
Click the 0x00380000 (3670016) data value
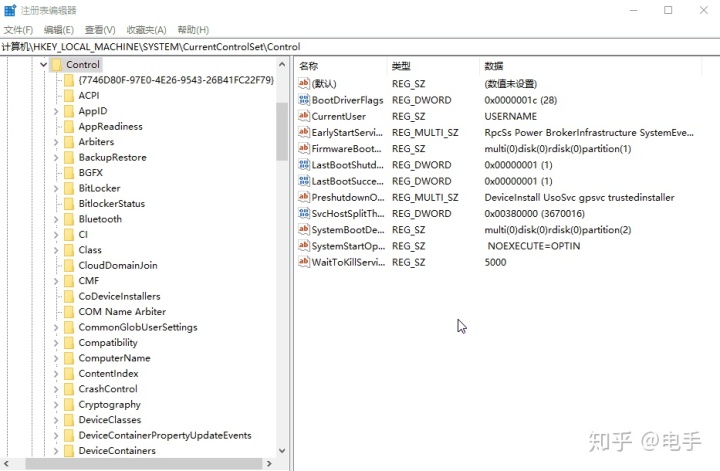click(534, 213)
